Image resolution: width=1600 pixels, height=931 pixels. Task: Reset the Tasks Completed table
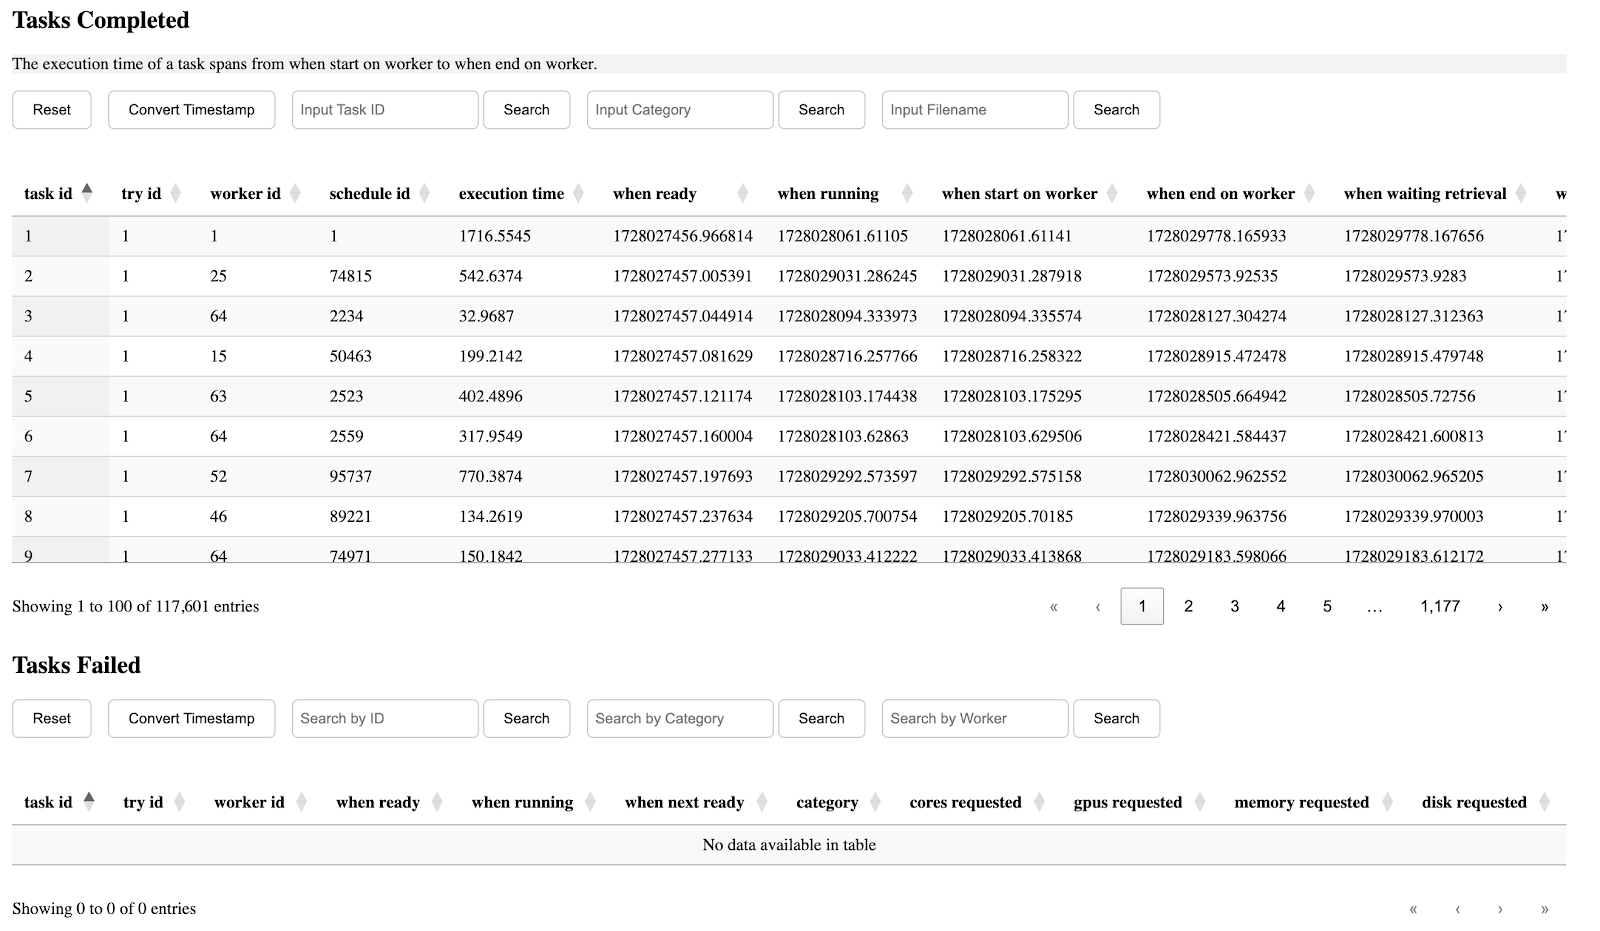[x=52, y=110]
